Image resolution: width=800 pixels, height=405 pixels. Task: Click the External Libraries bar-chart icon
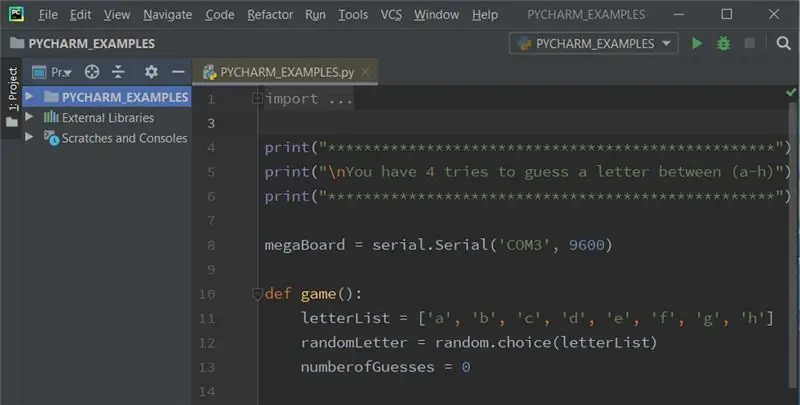(x=51, y=117)
